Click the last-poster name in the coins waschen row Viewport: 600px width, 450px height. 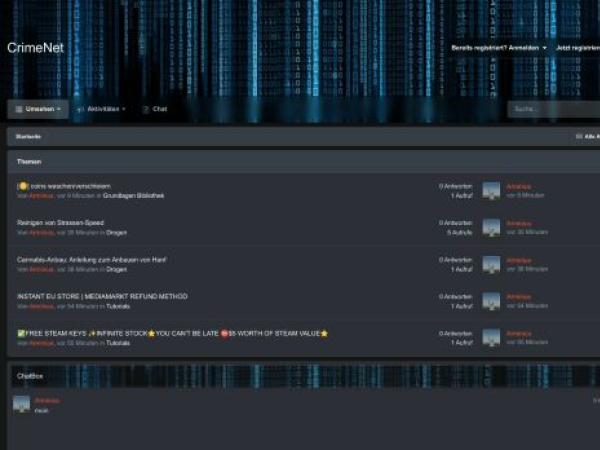tap(518, 186)
